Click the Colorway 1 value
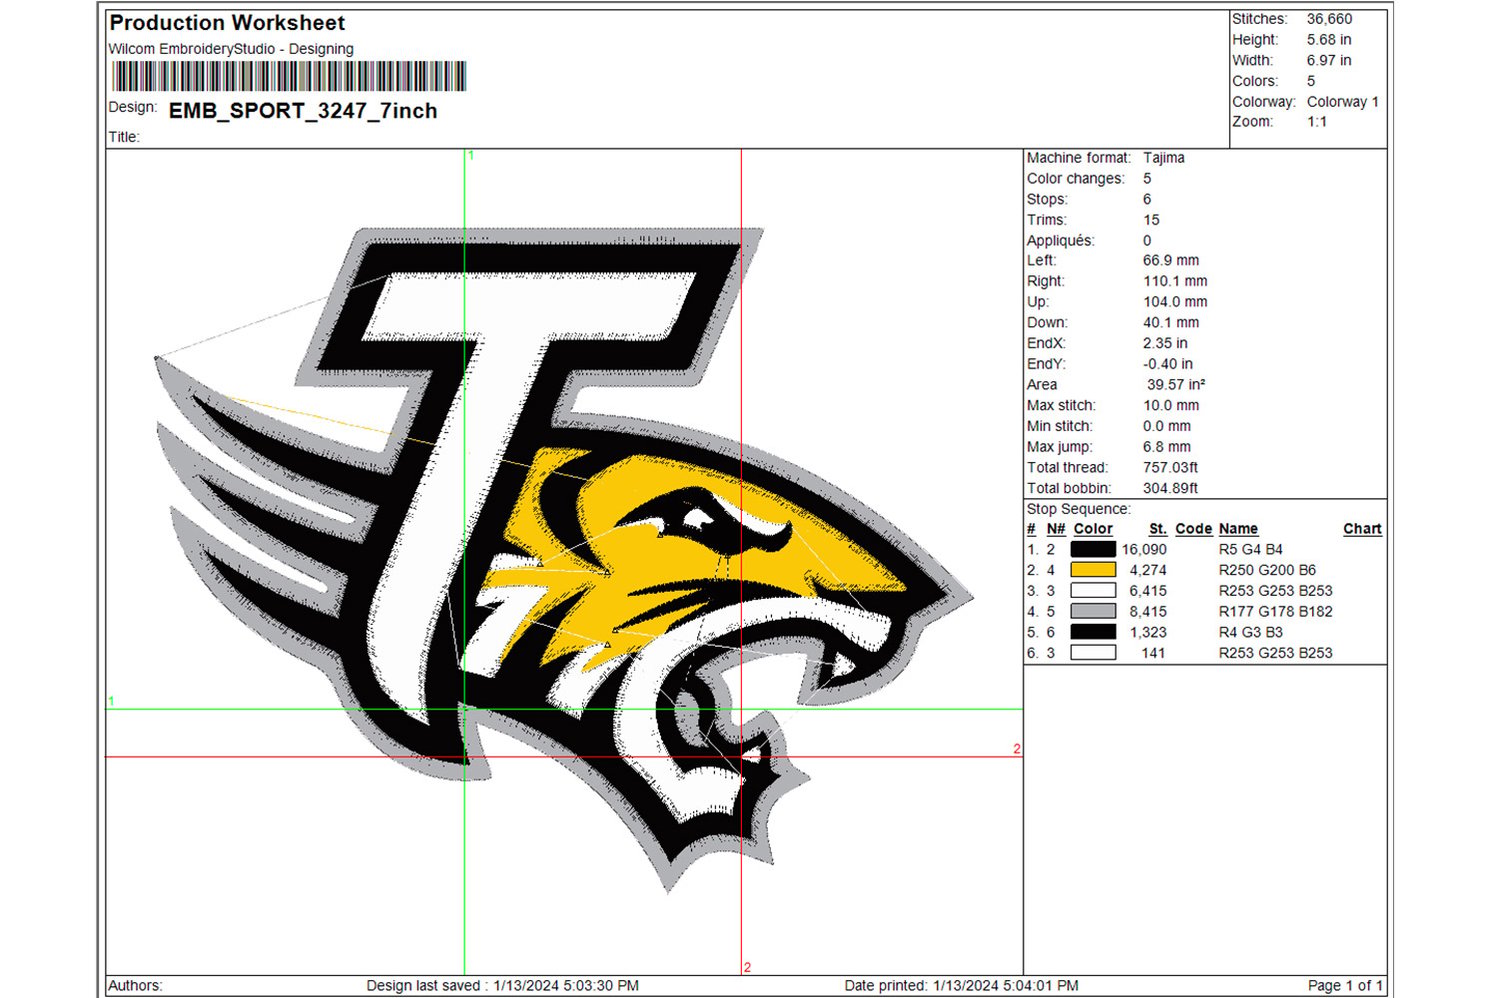The image size is (1500, 998). point(1343,102)
